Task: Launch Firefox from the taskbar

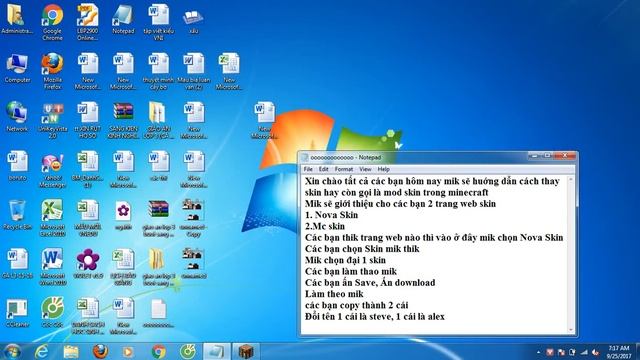Action: [100, 351]
